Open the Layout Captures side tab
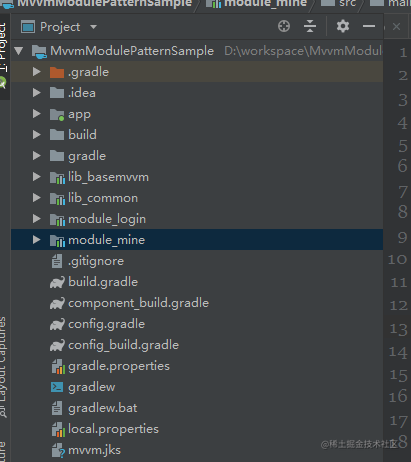The height and width of the screenshot is (462, 411). [x=3, y=367]
